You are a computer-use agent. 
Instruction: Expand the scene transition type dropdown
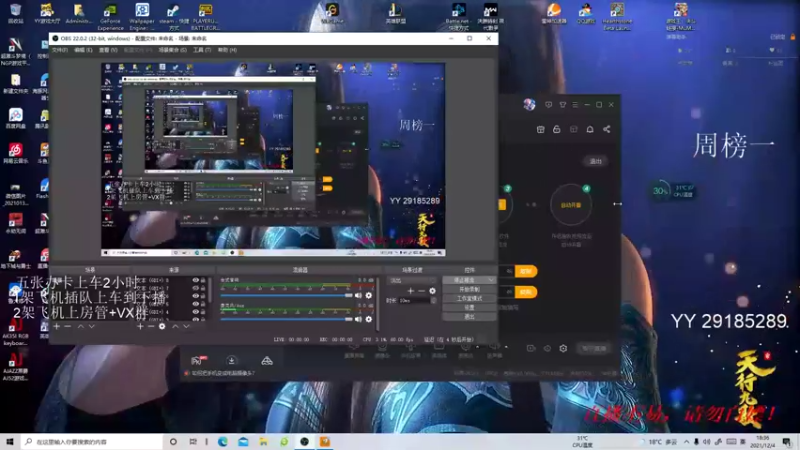[413, 280]
